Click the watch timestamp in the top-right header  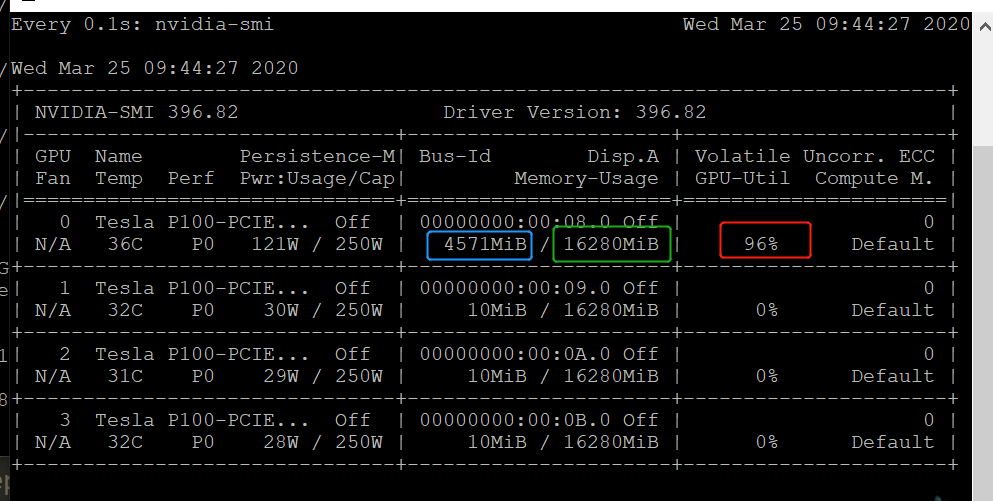(x=826, y=25)
